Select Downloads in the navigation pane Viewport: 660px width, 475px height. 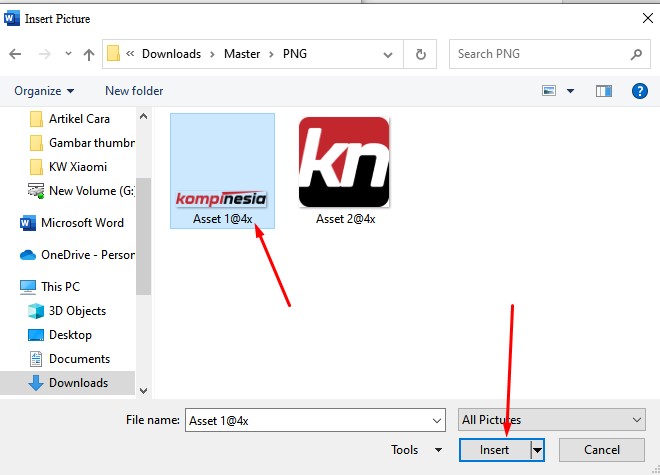pyautogui.click(x=78, y=383)
